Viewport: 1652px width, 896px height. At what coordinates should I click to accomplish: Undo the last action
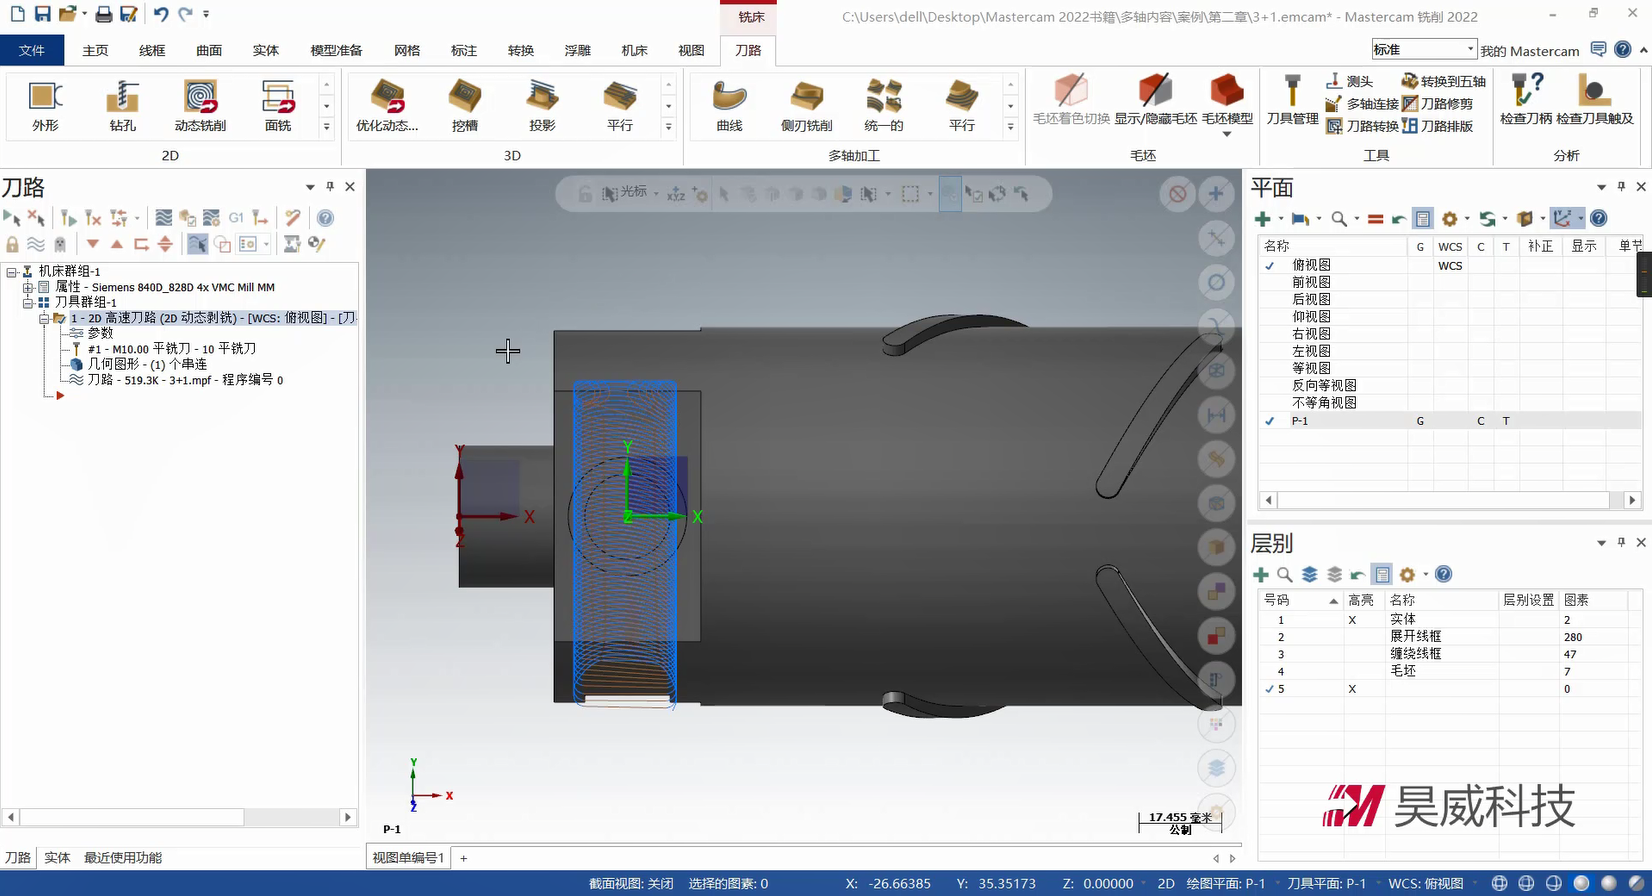161,14
